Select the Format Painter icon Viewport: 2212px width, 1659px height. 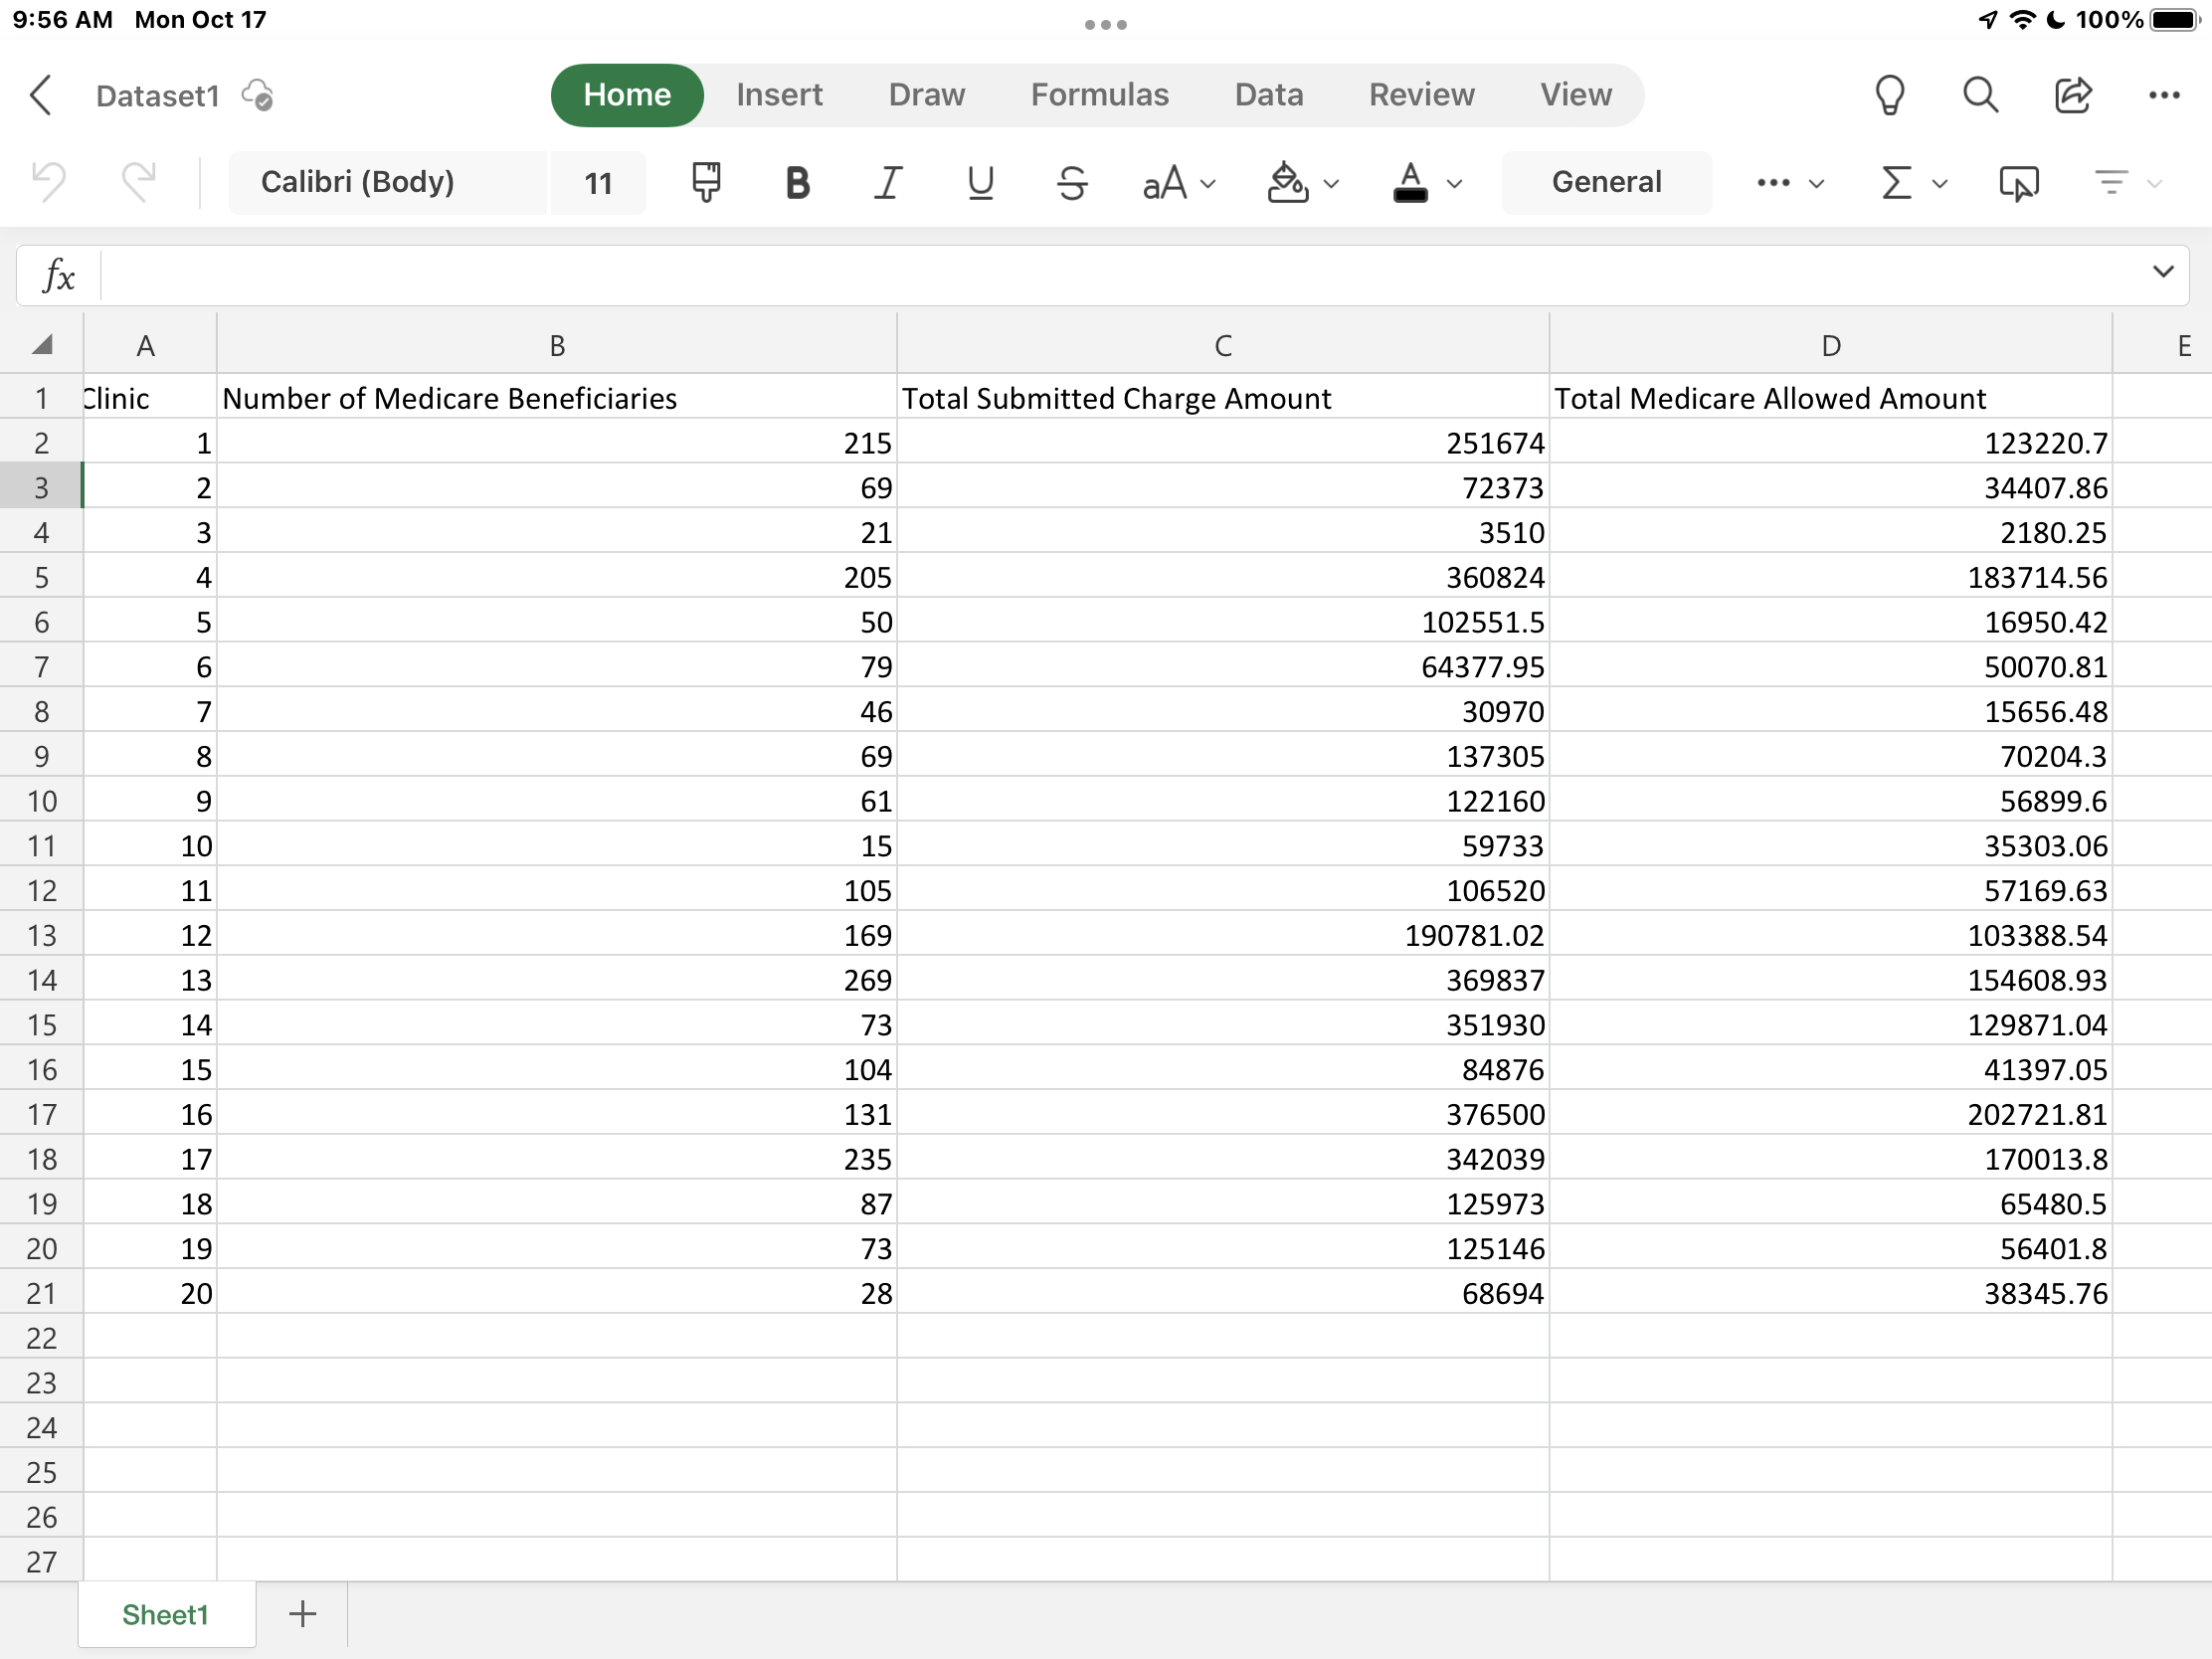(x=705, y=183)
